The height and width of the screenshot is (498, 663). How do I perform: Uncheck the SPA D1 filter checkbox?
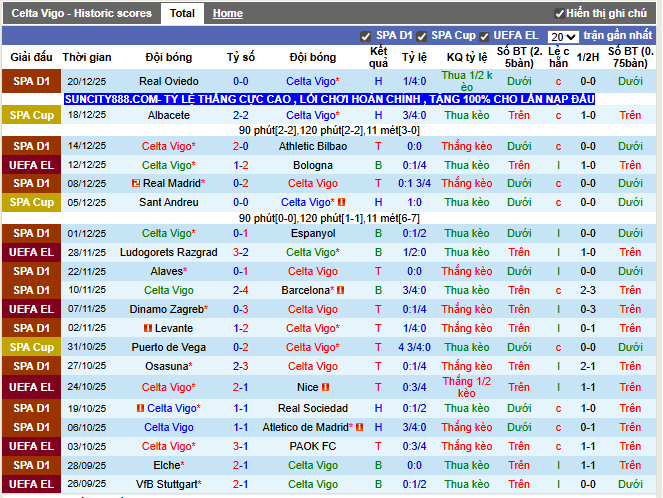[365, 37]
